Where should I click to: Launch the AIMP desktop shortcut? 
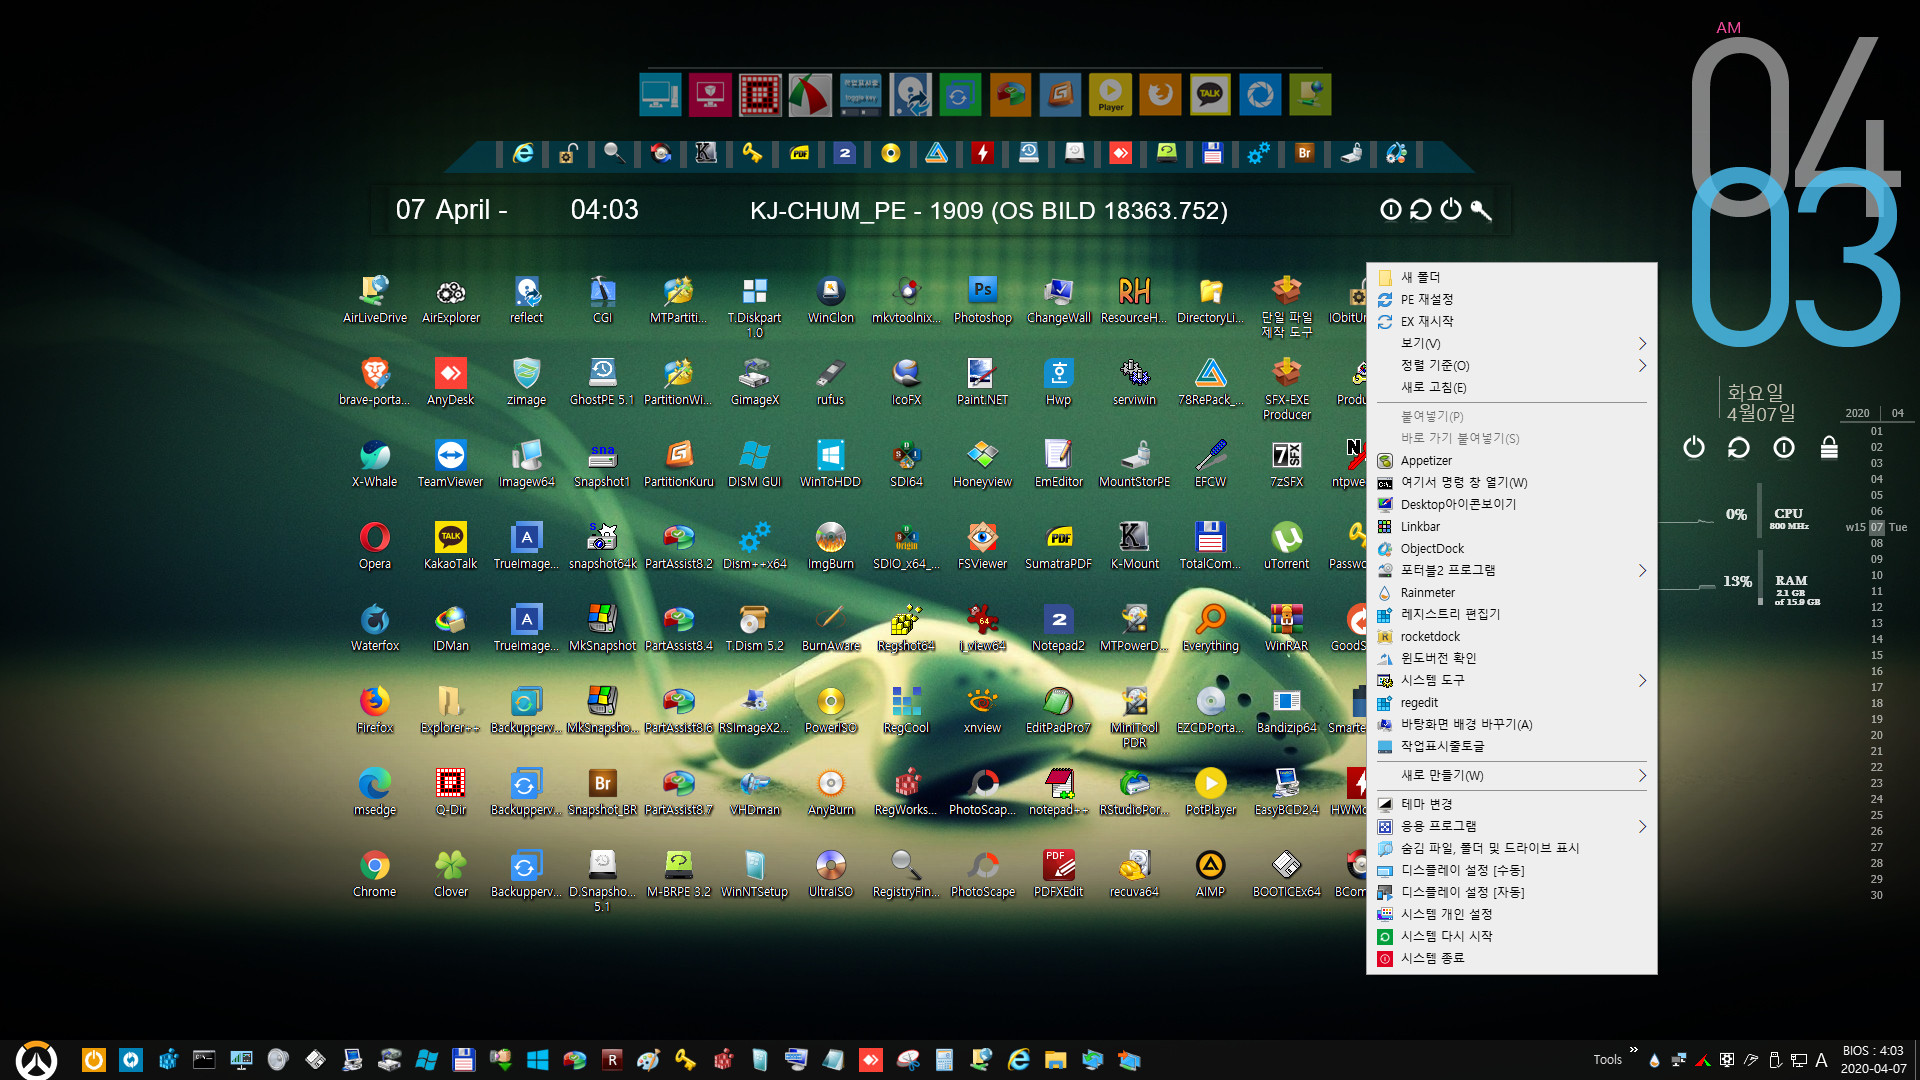1210,873
